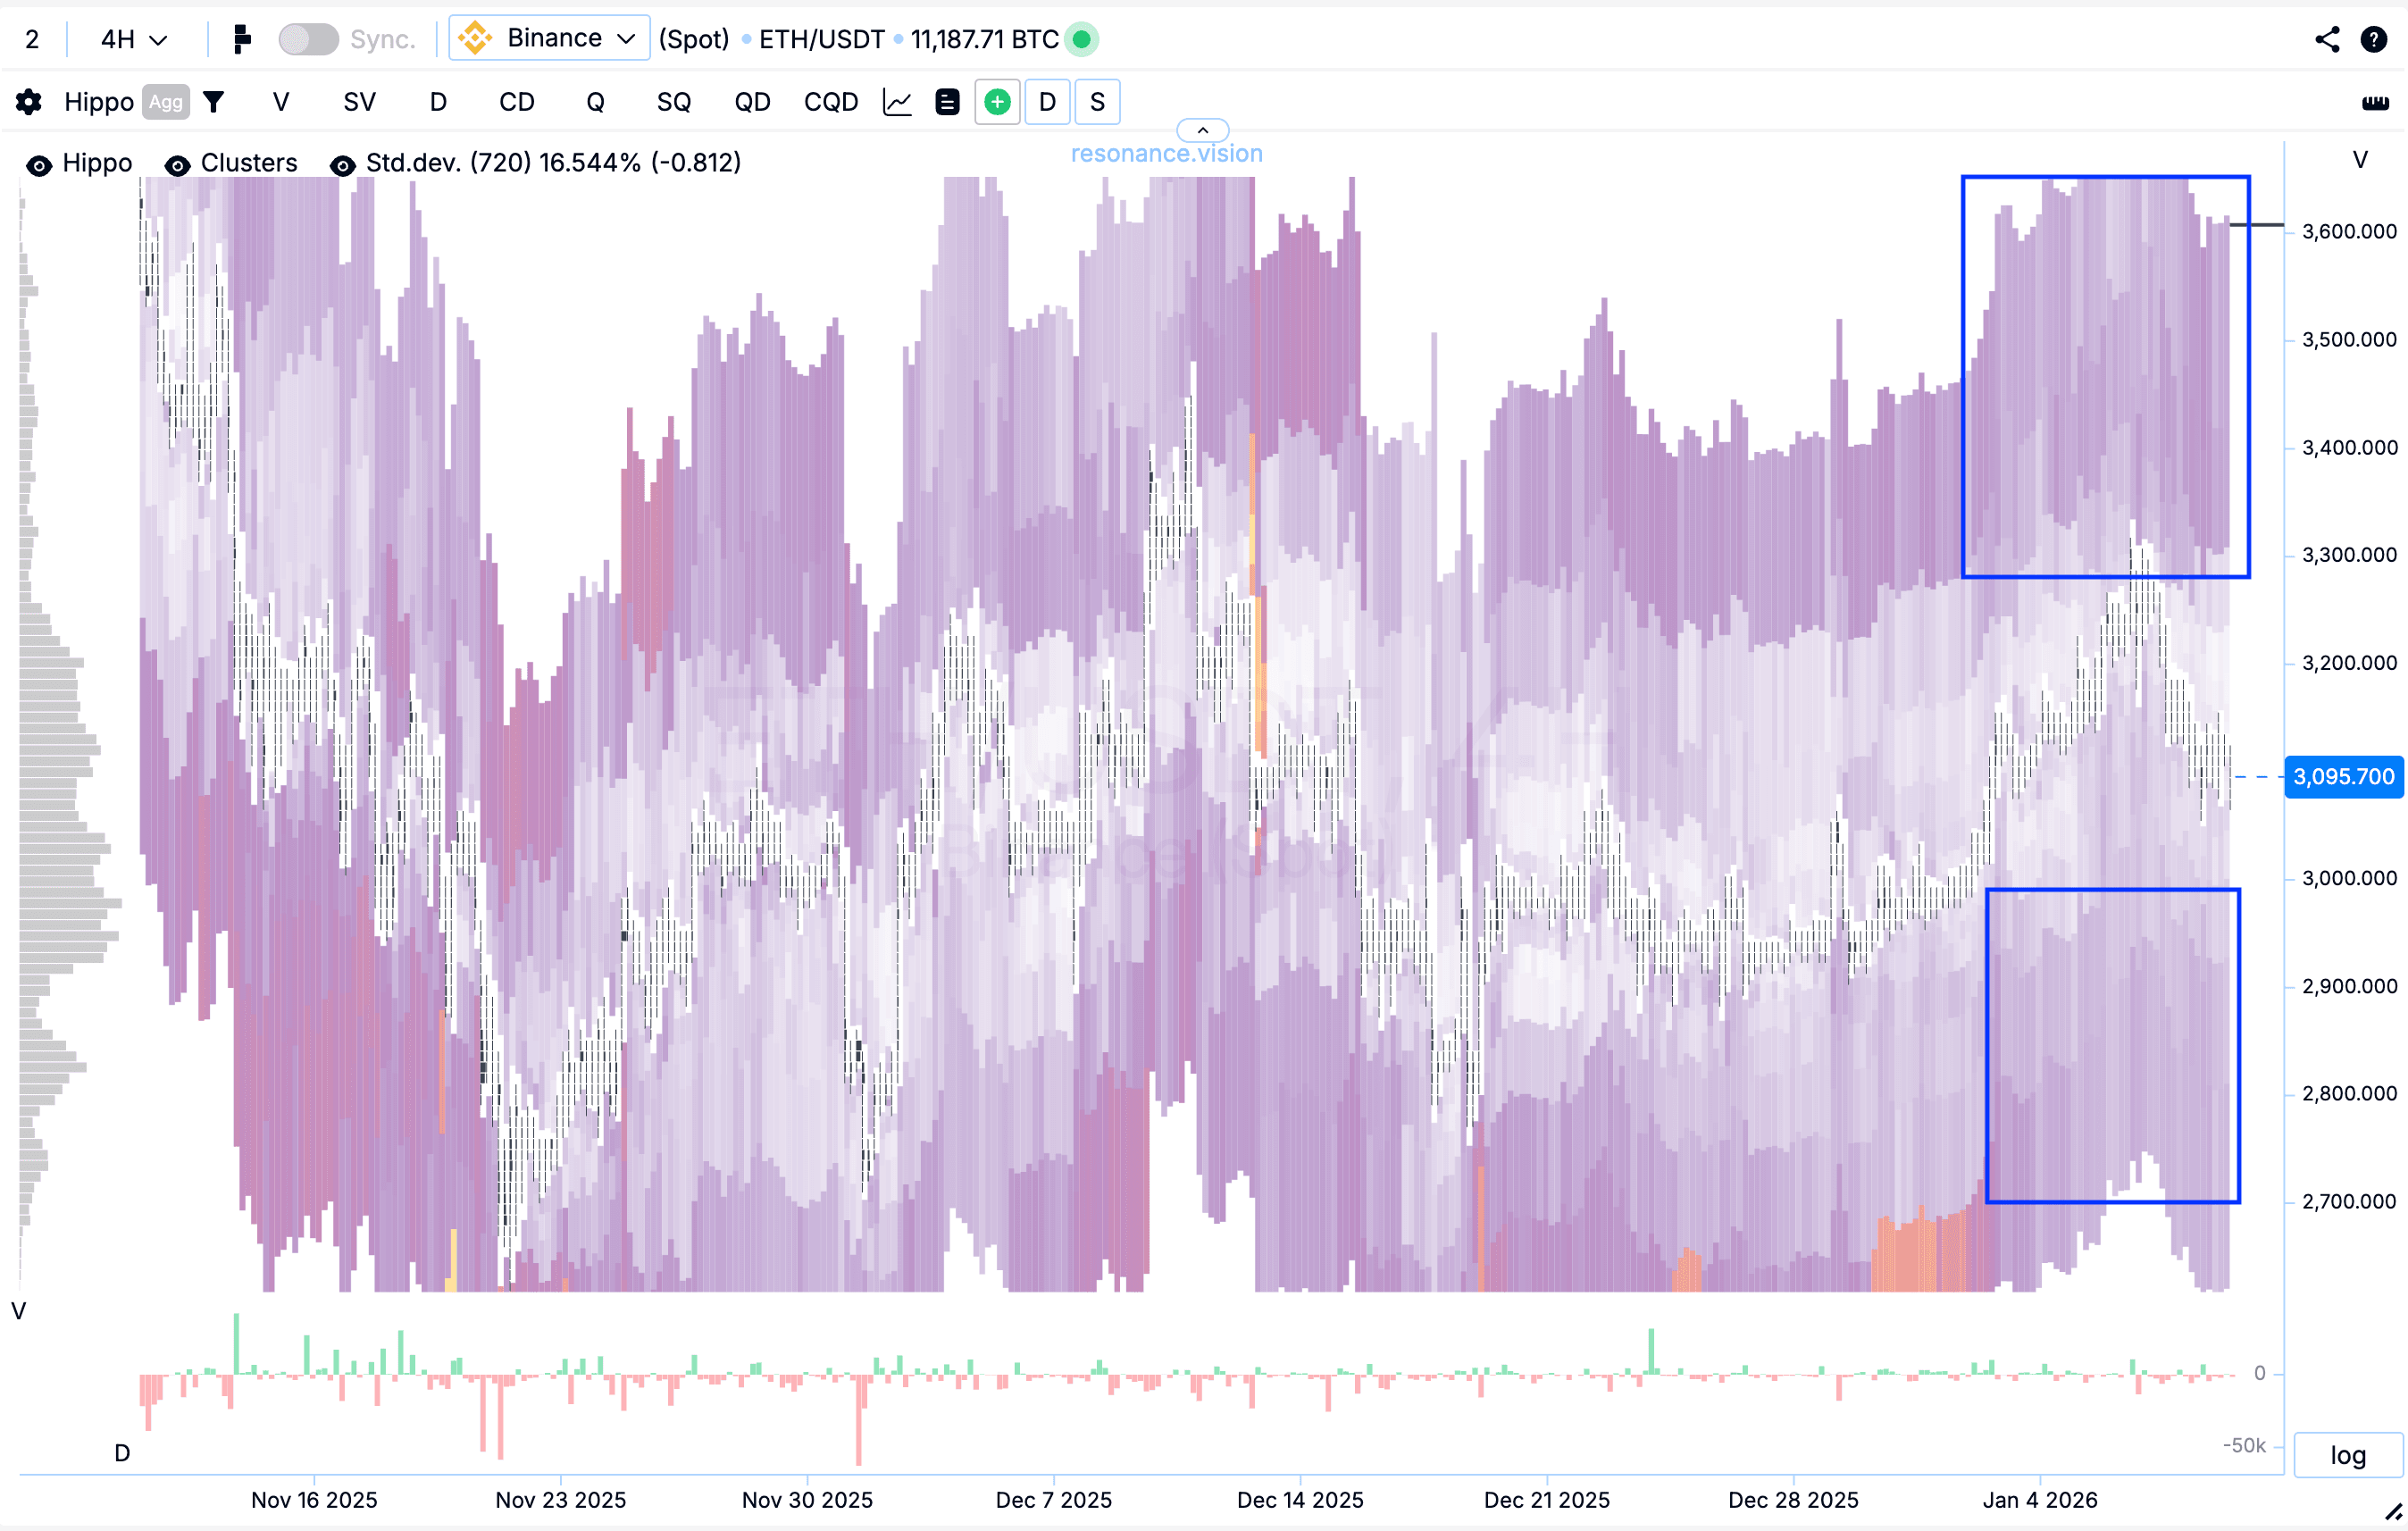Screen dimensions: 2408x1531
Task: Hide the Std.dev. indicator eye
Action: click(x=342, y=165)
